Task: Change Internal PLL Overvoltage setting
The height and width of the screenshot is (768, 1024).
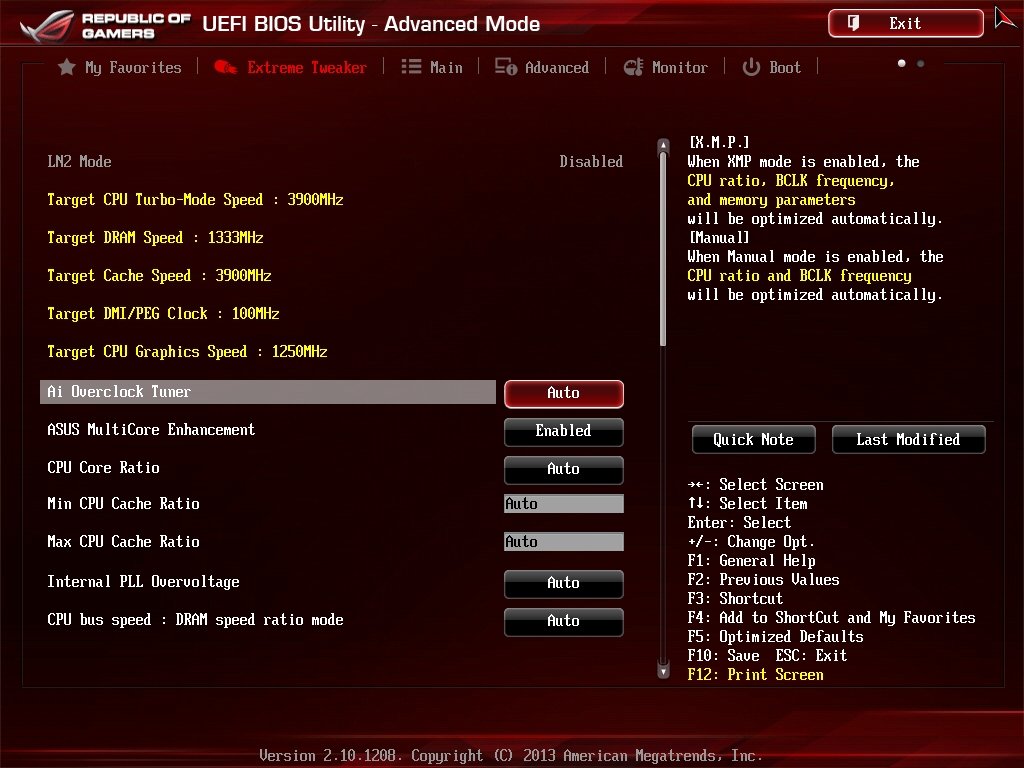Action: click(x=563, y=584)
